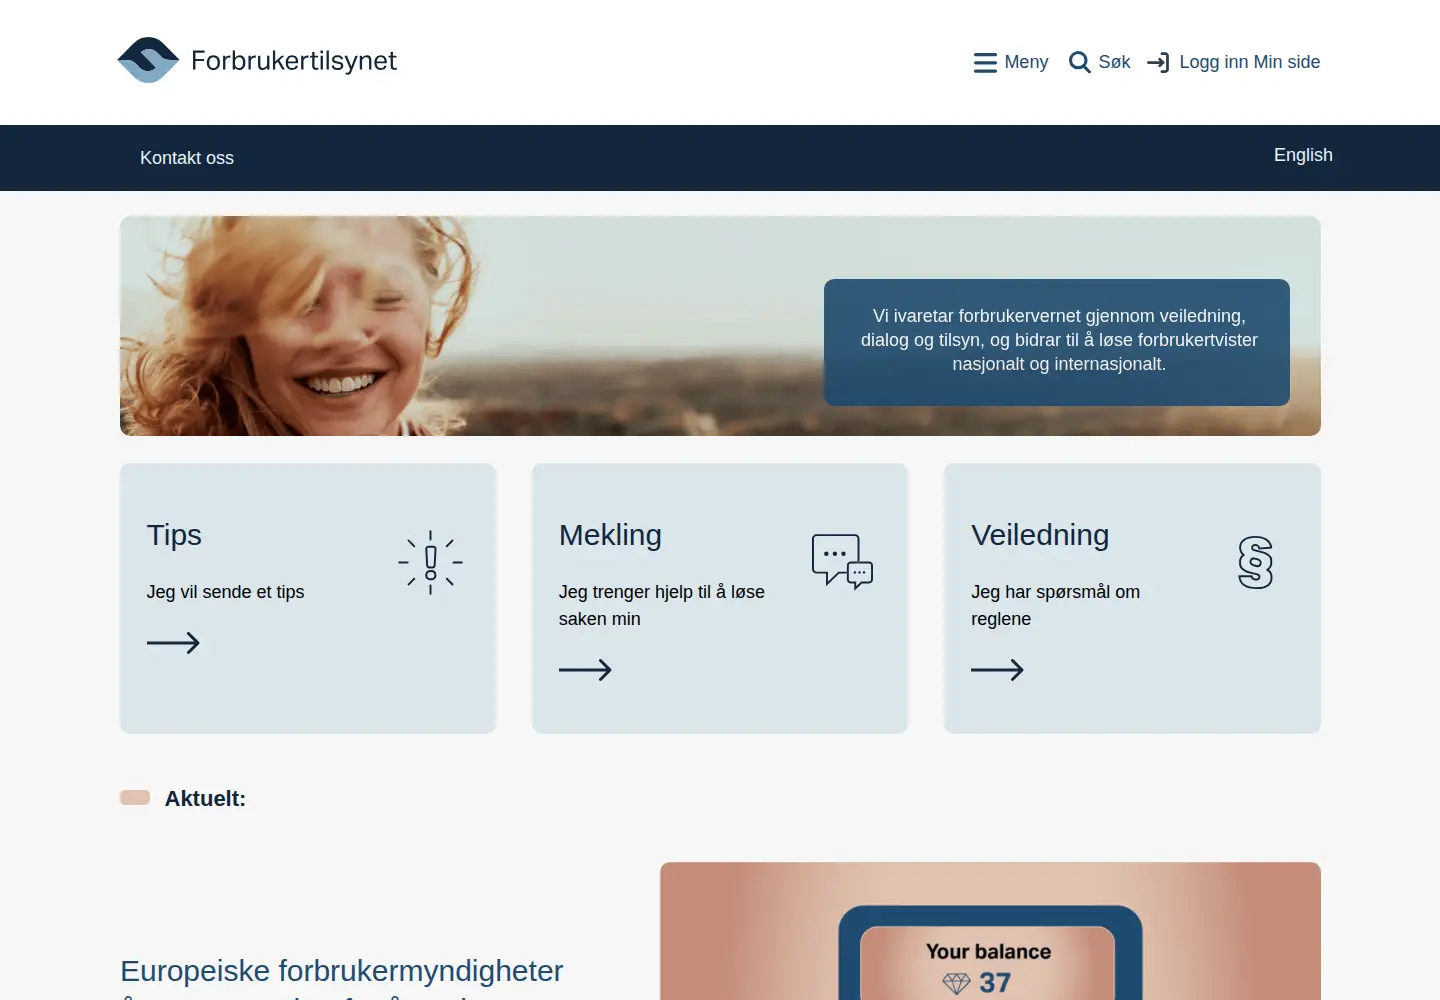Click the 'Your balance' article thumbnail
Viewport: 1440px width, 1000px height.
pyautogui.click(x=990, y=931)
